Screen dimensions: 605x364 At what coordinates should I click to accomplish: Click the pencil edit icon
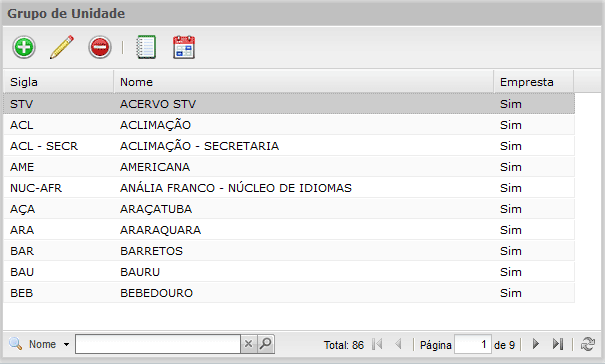tap(62, 47)
